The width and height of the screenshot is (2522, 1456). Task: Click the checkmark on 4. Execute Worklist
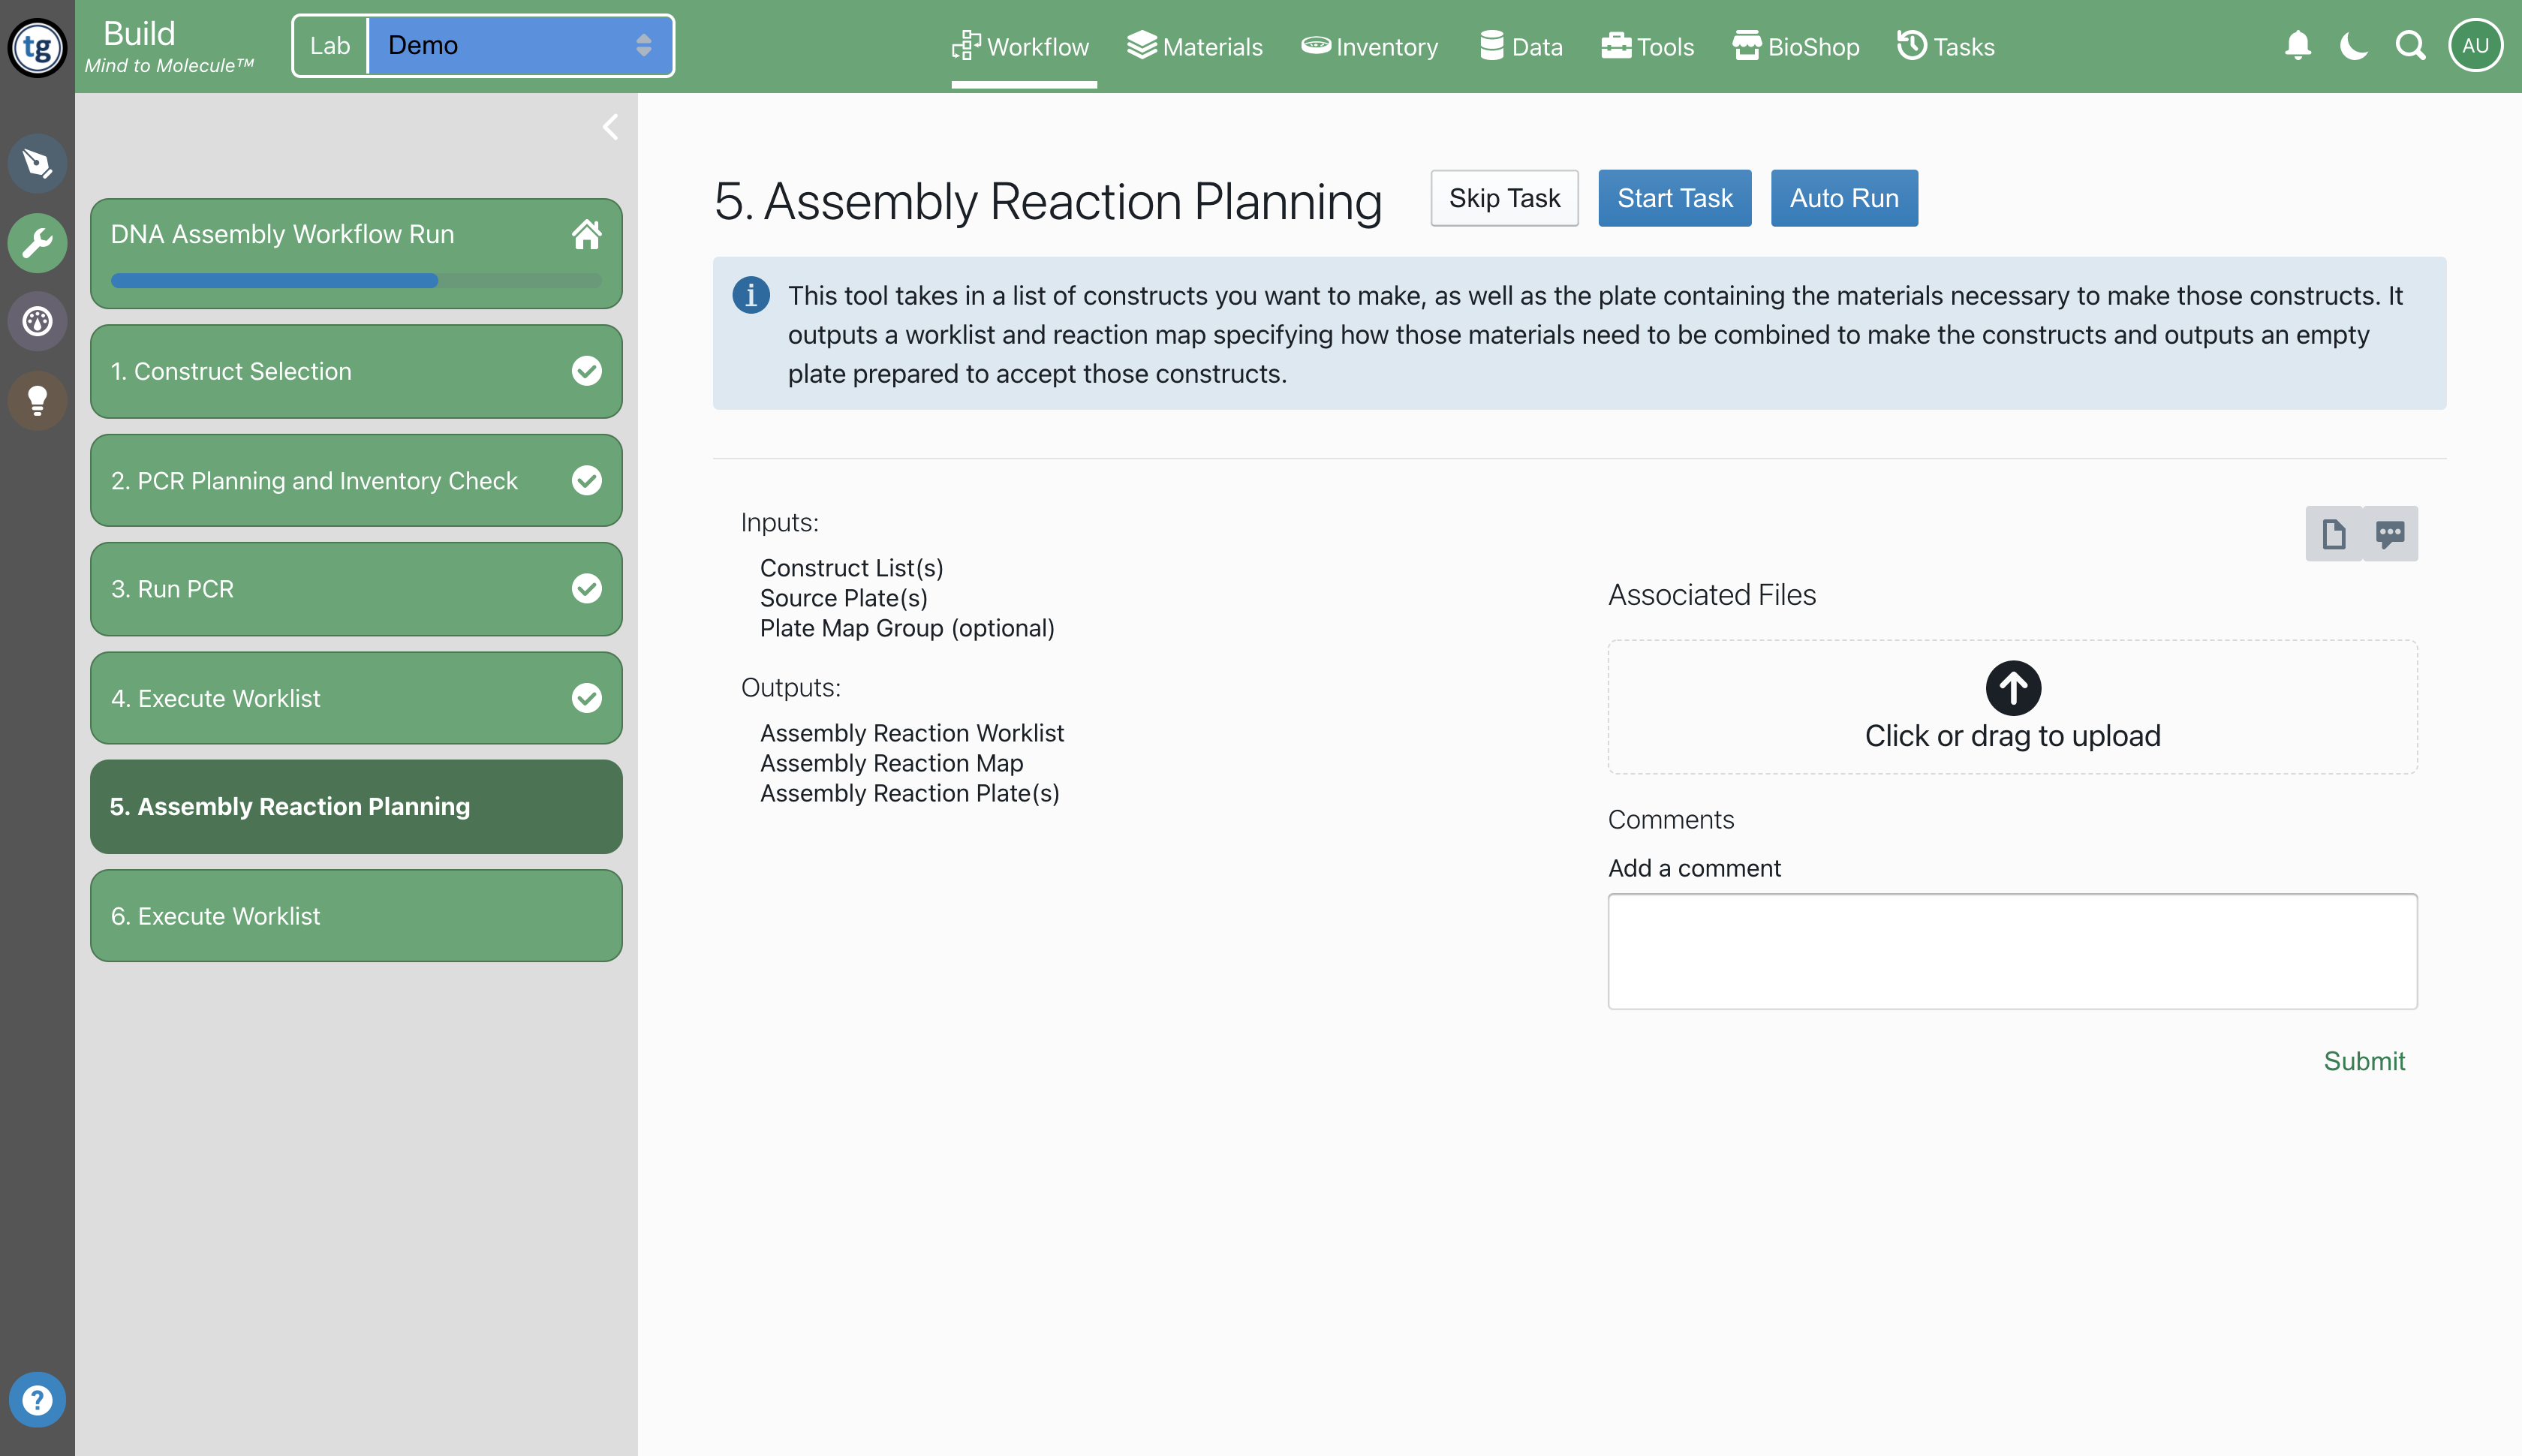point(587,698)
